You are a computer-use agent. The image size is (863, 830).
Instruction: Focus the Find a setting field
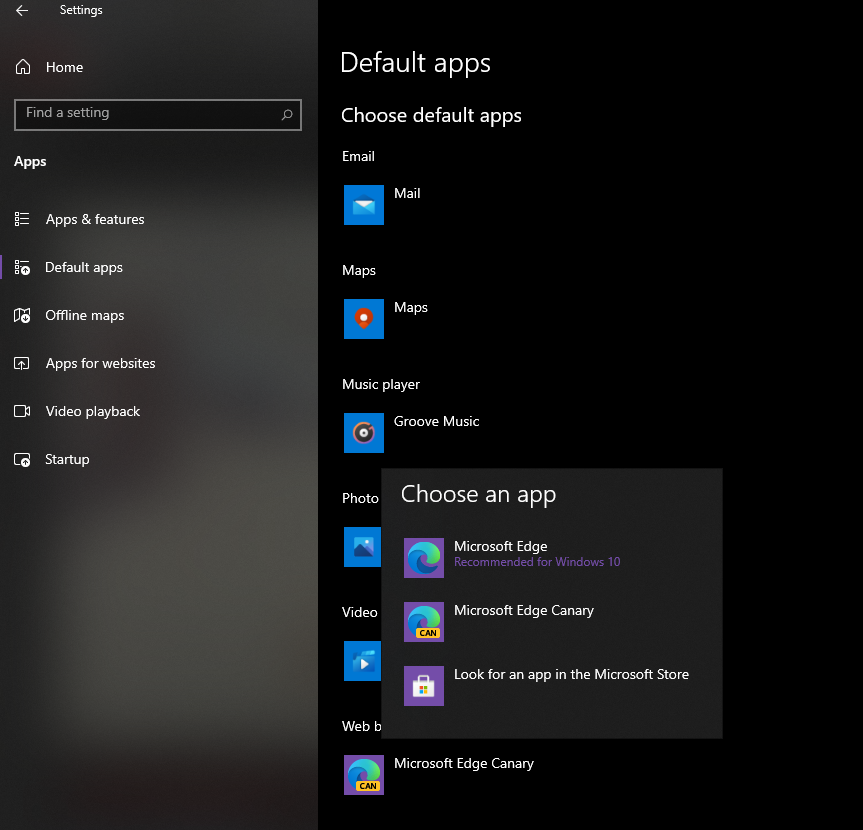click(157, 114)
